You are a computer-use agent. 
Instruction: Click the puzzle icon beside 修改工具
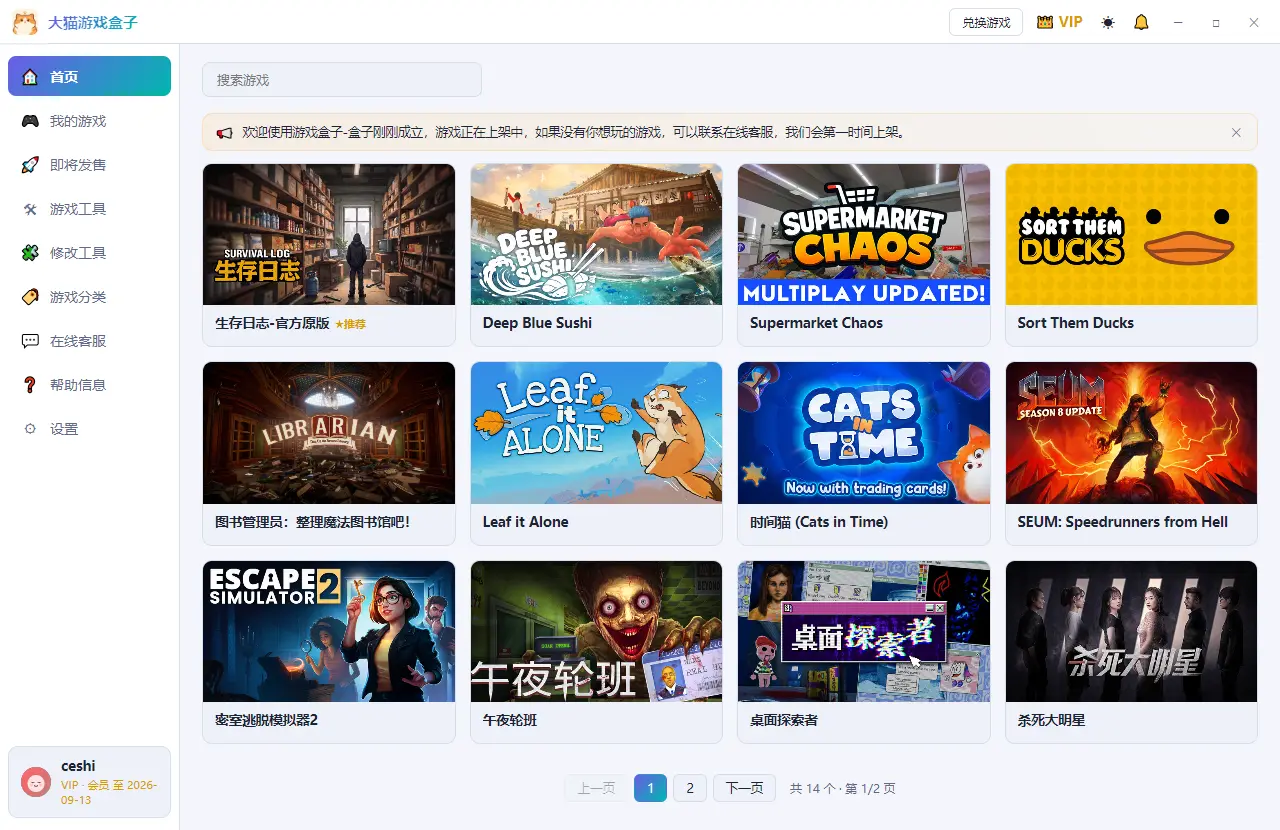pyautogui.click(x=30, y=253)
